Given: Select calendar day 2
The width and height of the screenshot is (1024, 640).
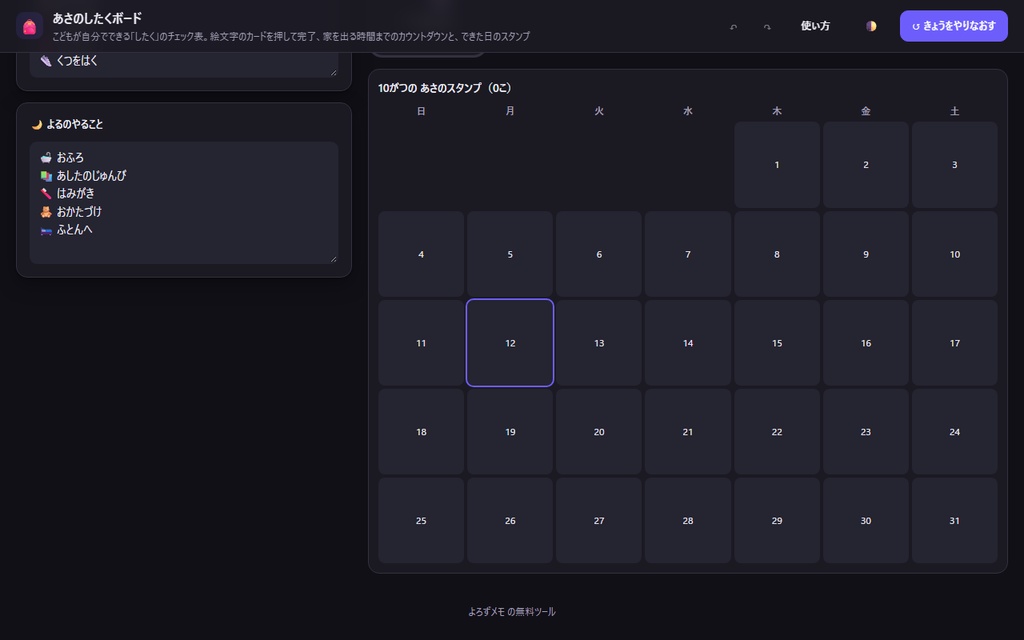Looking at the screenshot, I should tap(865, 165).
